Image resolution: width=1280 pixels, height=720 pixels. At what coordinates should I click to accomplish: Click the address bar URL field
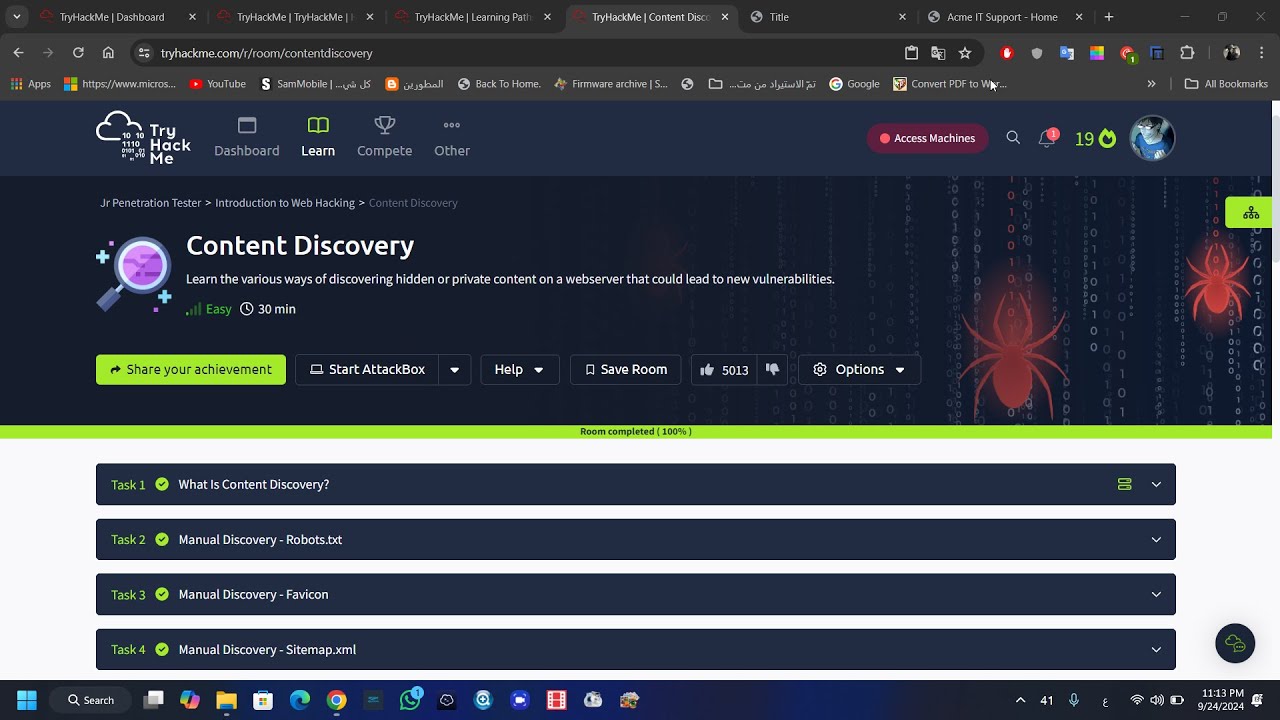(x=520, y=53)
